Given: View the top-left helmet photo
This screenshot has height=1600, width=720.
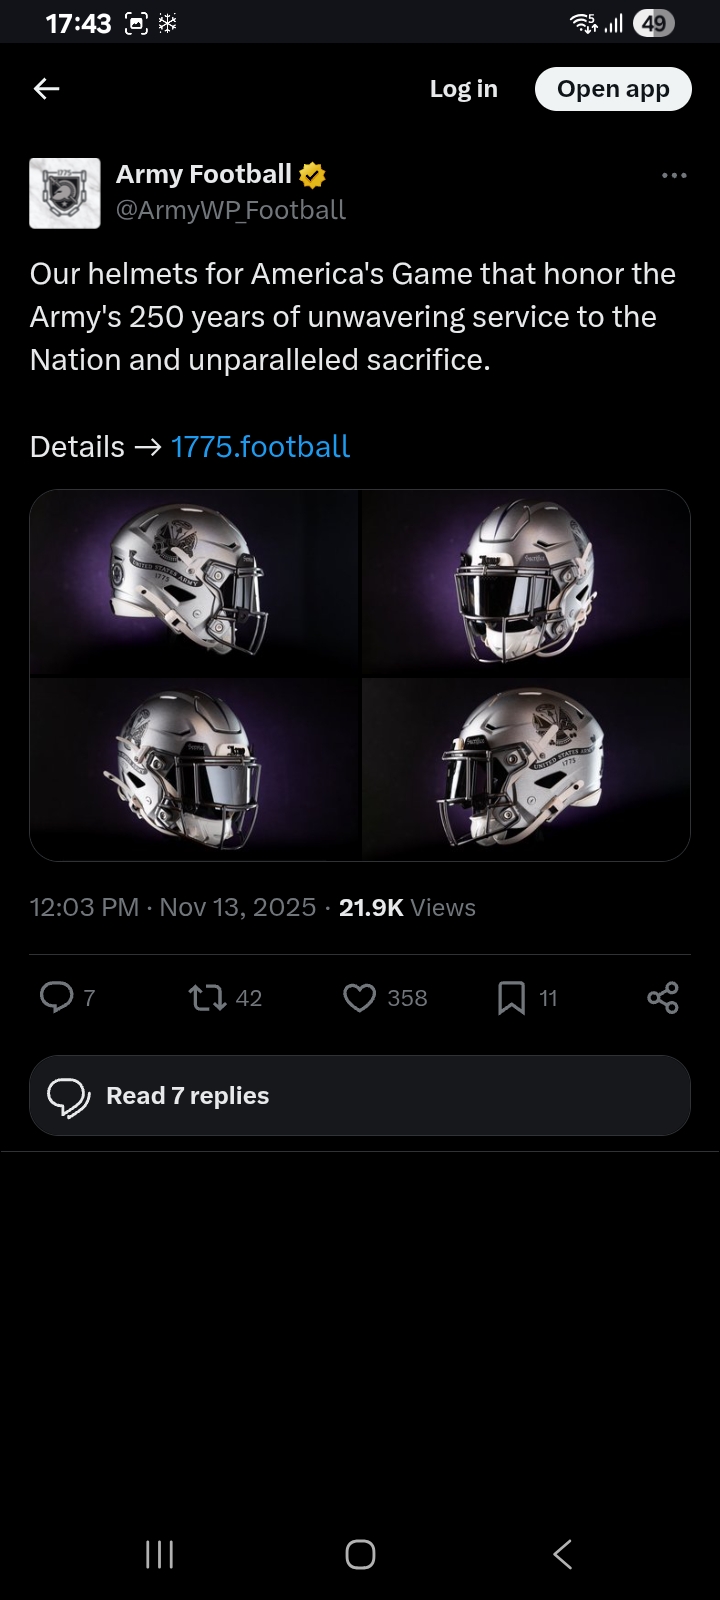Looking at the screenshot, I should [x=195, y=583].
